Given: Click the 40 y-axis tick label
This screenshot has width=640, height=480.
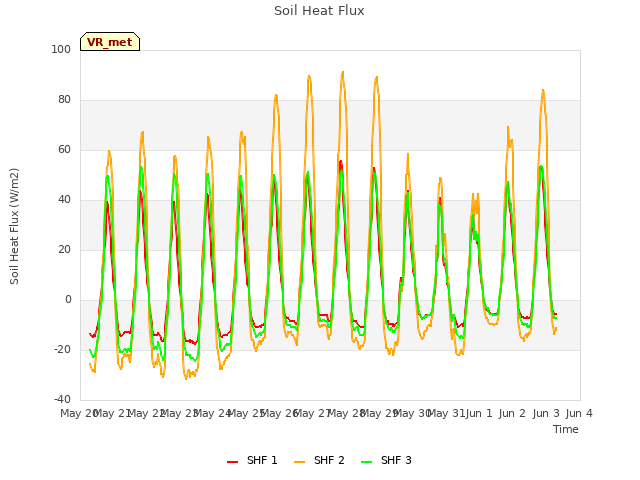Looking at the screenshot, I should coord(64,200).
